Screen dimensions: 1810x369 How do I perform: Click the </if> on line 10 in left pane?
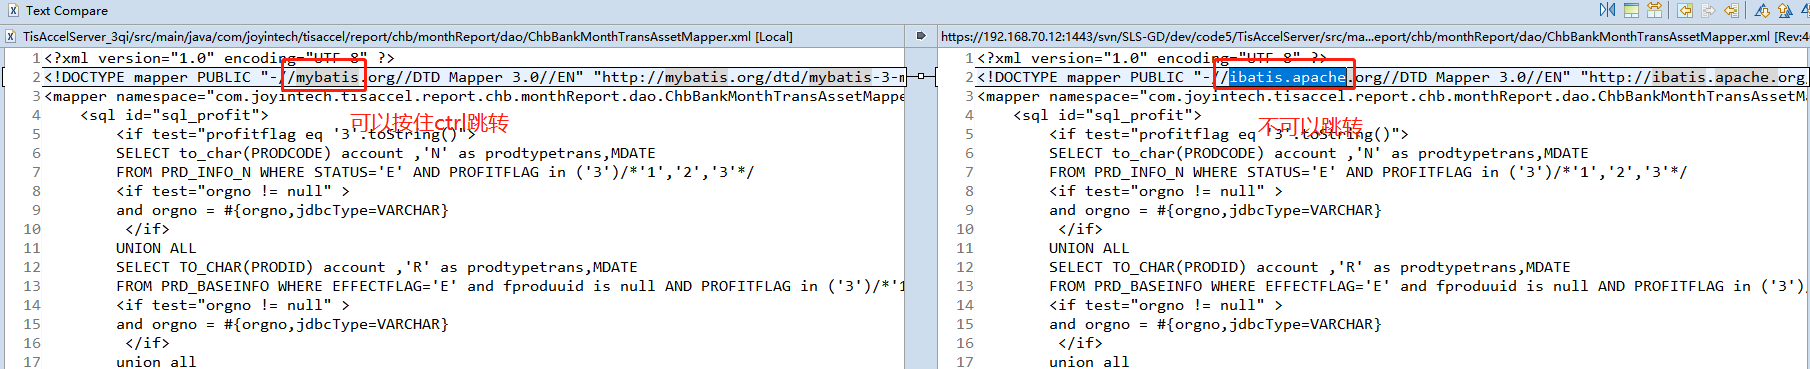tap(147, 229)
